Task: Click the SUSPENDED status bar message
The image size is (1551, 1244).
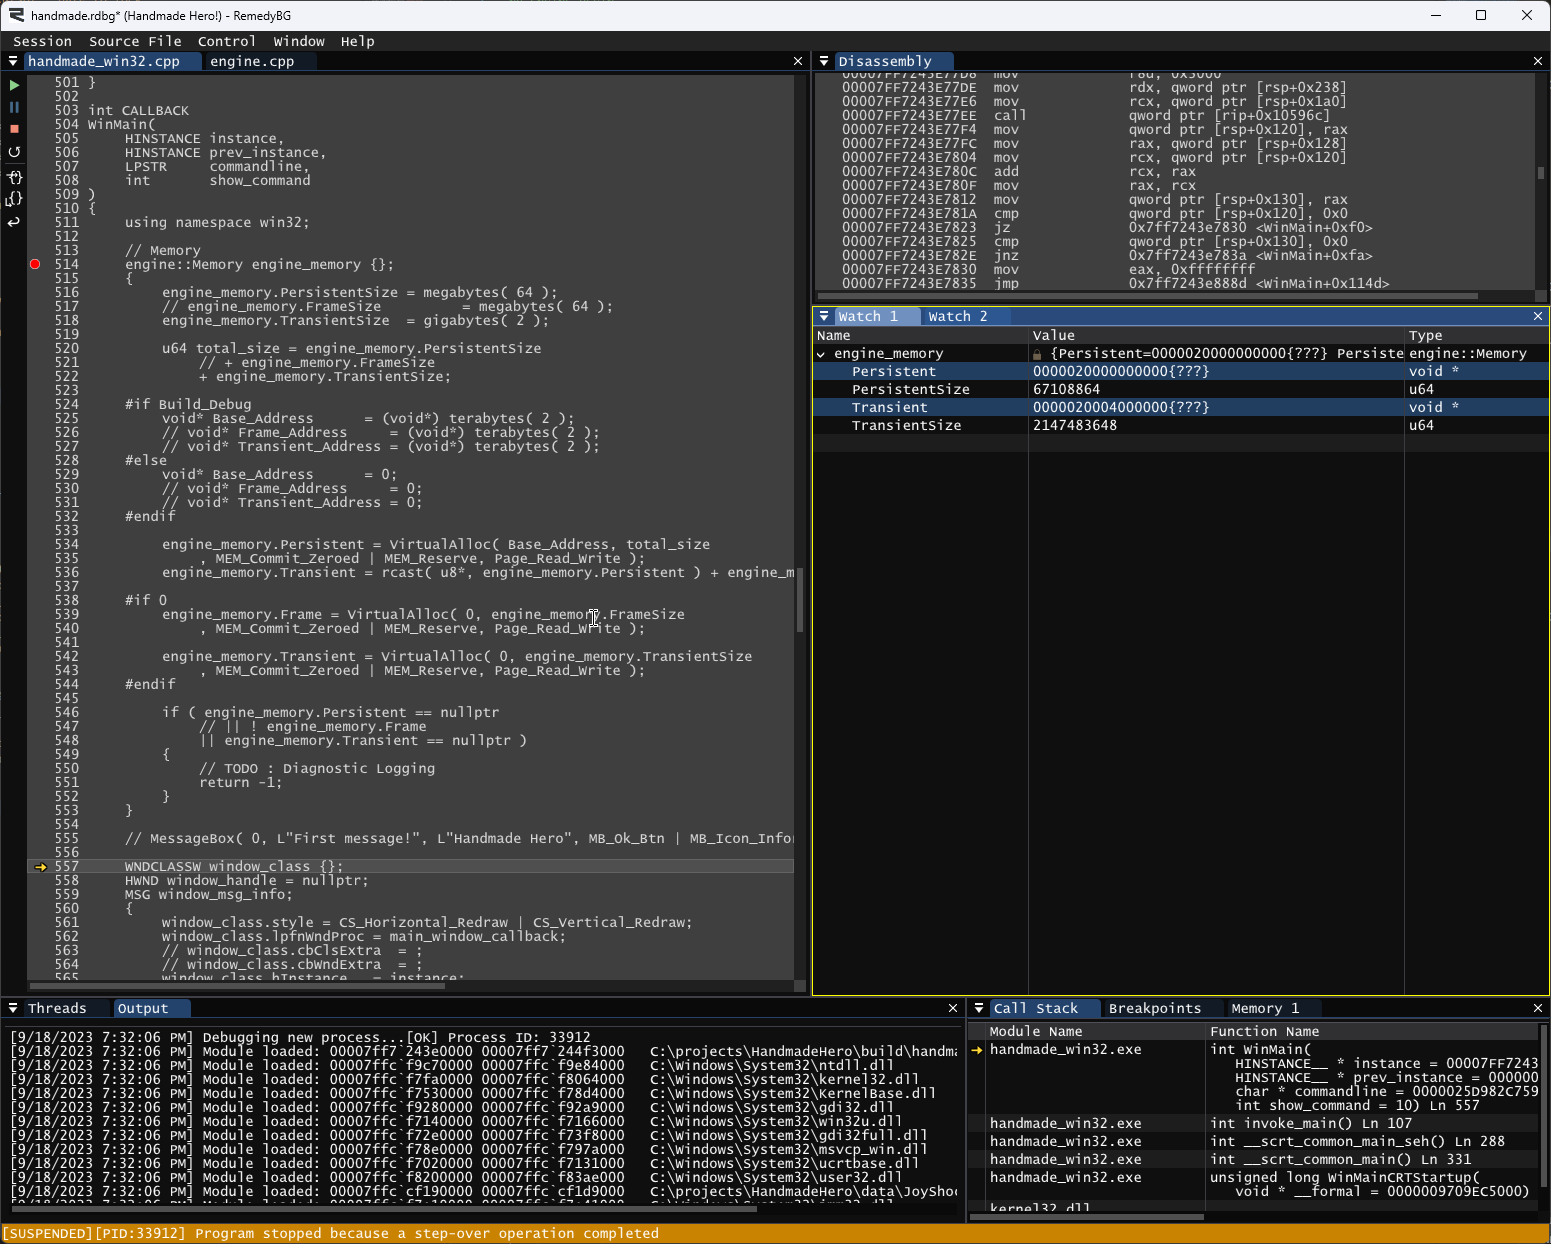Action: click(332, 1234)
